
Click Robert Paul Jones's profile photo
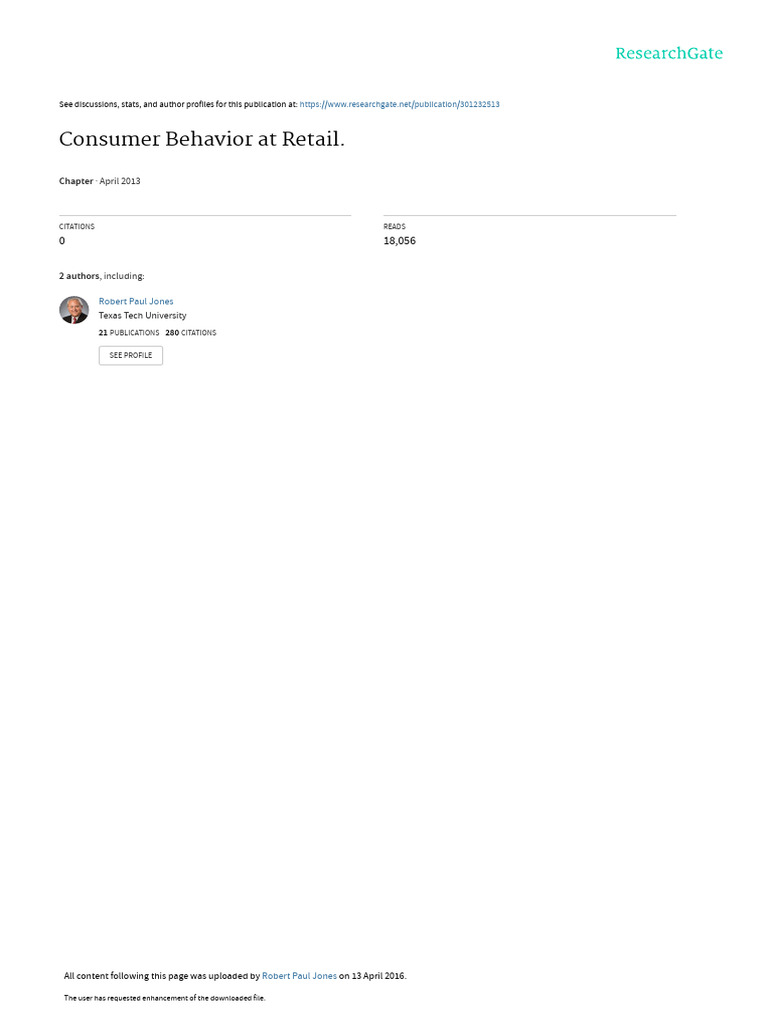[x=74, y=310]
